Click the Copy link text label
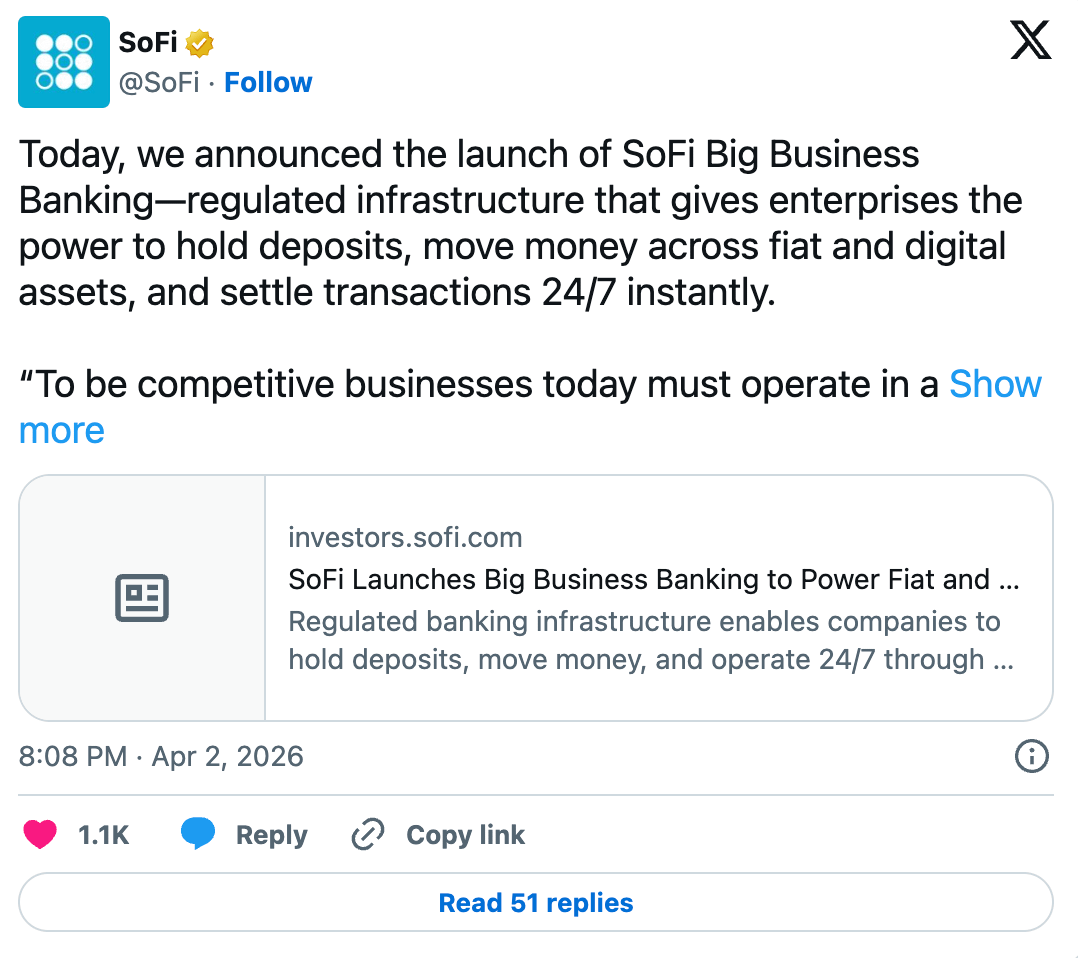This screenshot has height=958, width=1078. point(465,835)
